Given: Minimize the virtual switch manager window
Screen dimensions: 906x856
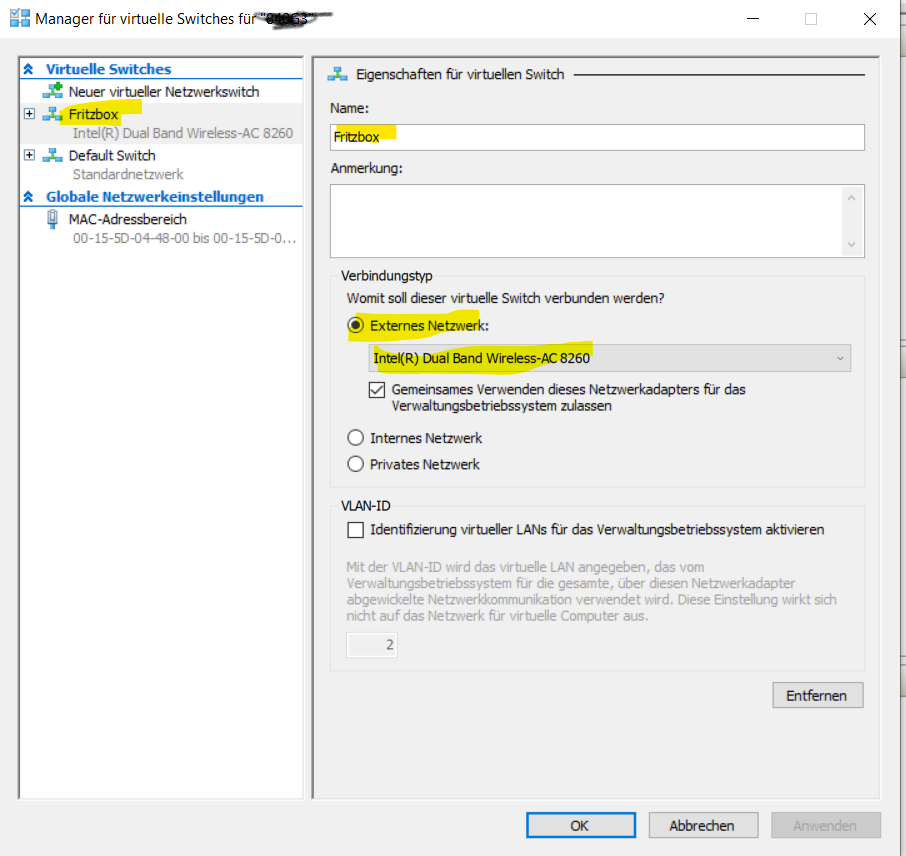Looking at the screenshot, I should [x=753, y=18].
